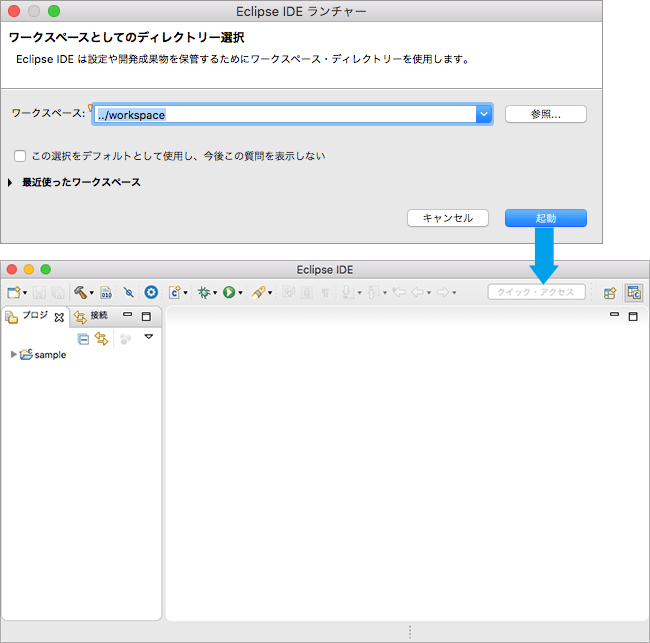Click the Skip All Breakpoints icon

(x=129, y=293)
